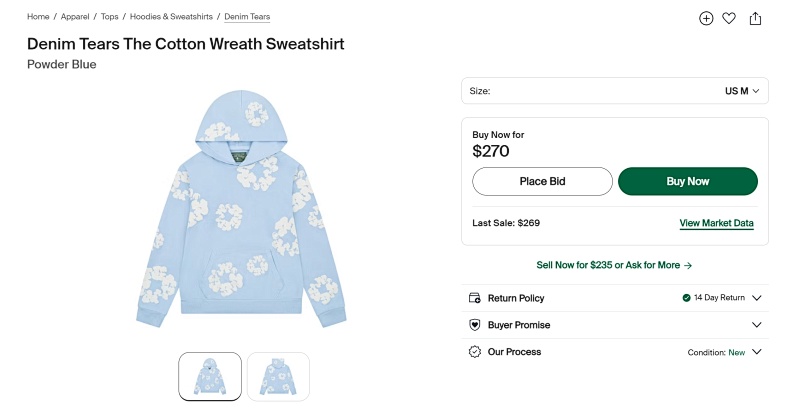800x409 pixels.
Task: Expand the Our Process chevron
Action: tap(757, 352)
